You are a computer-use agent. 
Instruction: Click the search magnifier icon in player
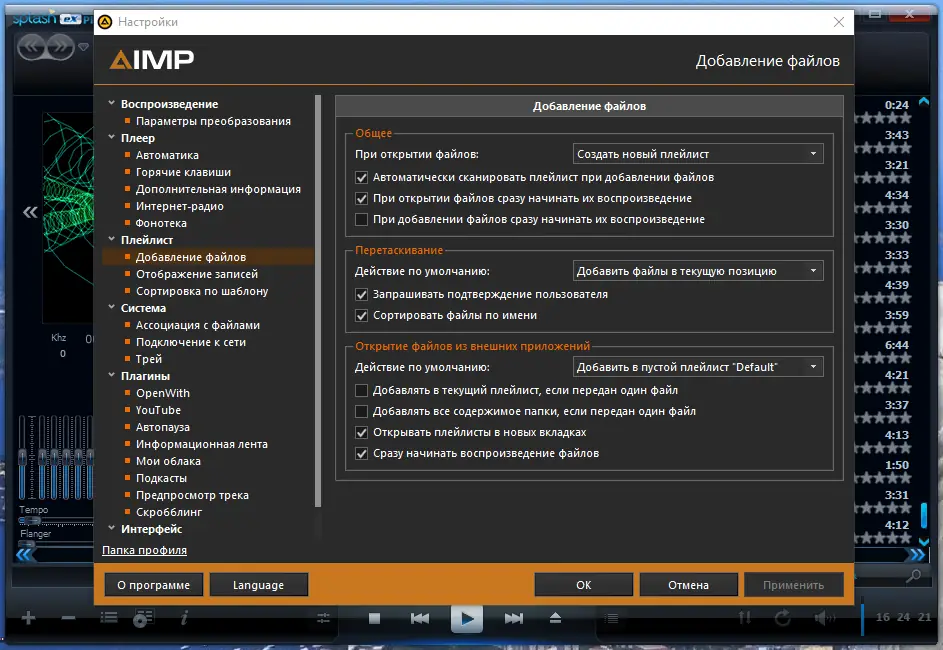pos(914,576)
